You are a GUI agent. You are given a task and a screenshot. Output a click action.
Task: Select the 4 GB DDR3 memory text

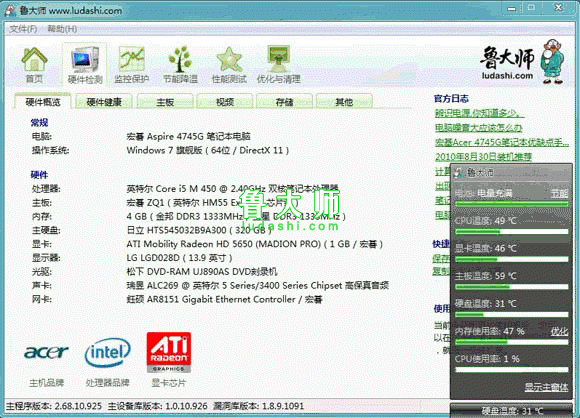tap(236, 216)
